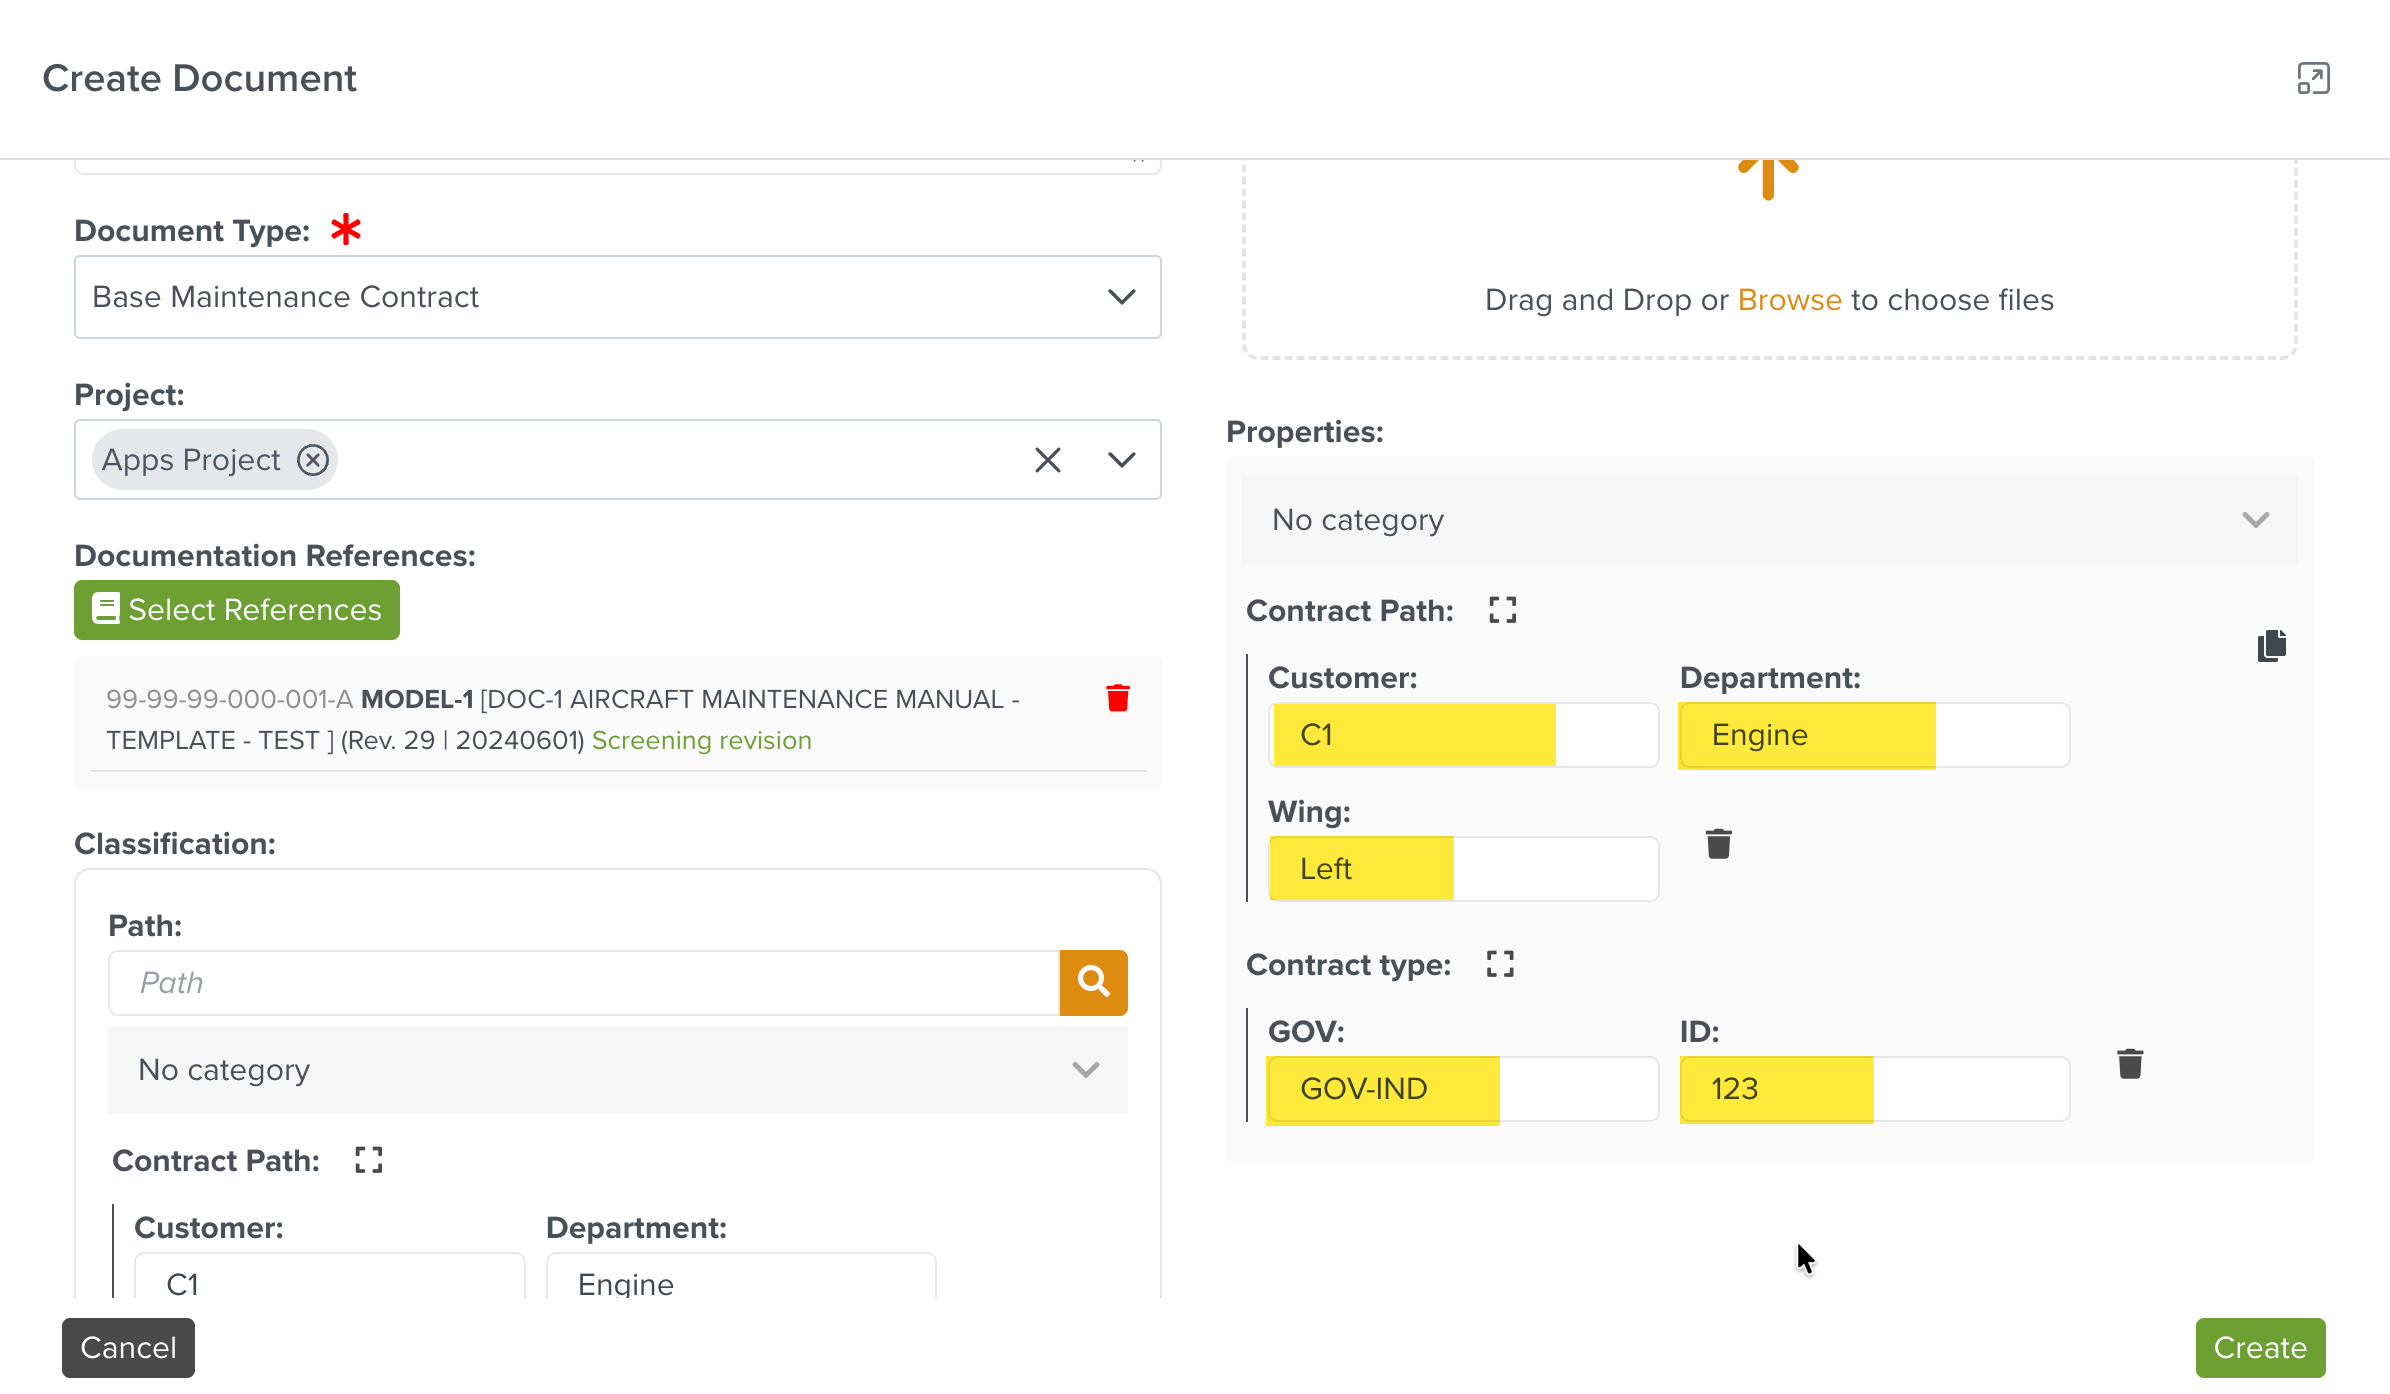Click Browse to choose files
The width and height of the screenshot is (2390, 1394).
pyautogui.click(x=1789, y=300)
